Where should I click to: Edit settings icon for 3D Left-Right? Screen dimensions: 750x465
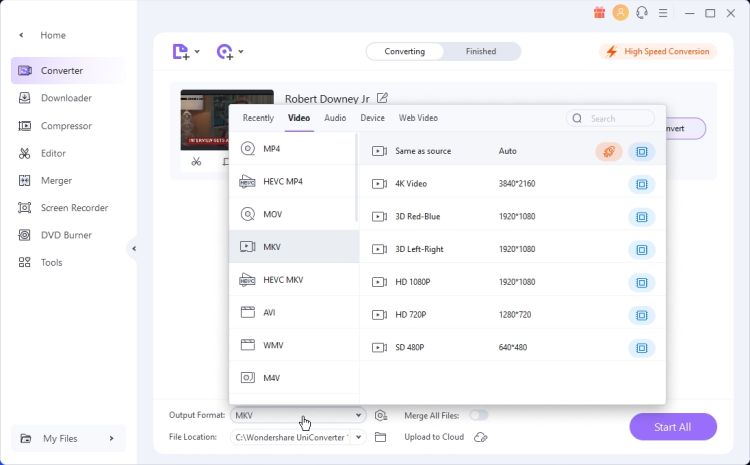pyautogui.click(x=641, y=250)
